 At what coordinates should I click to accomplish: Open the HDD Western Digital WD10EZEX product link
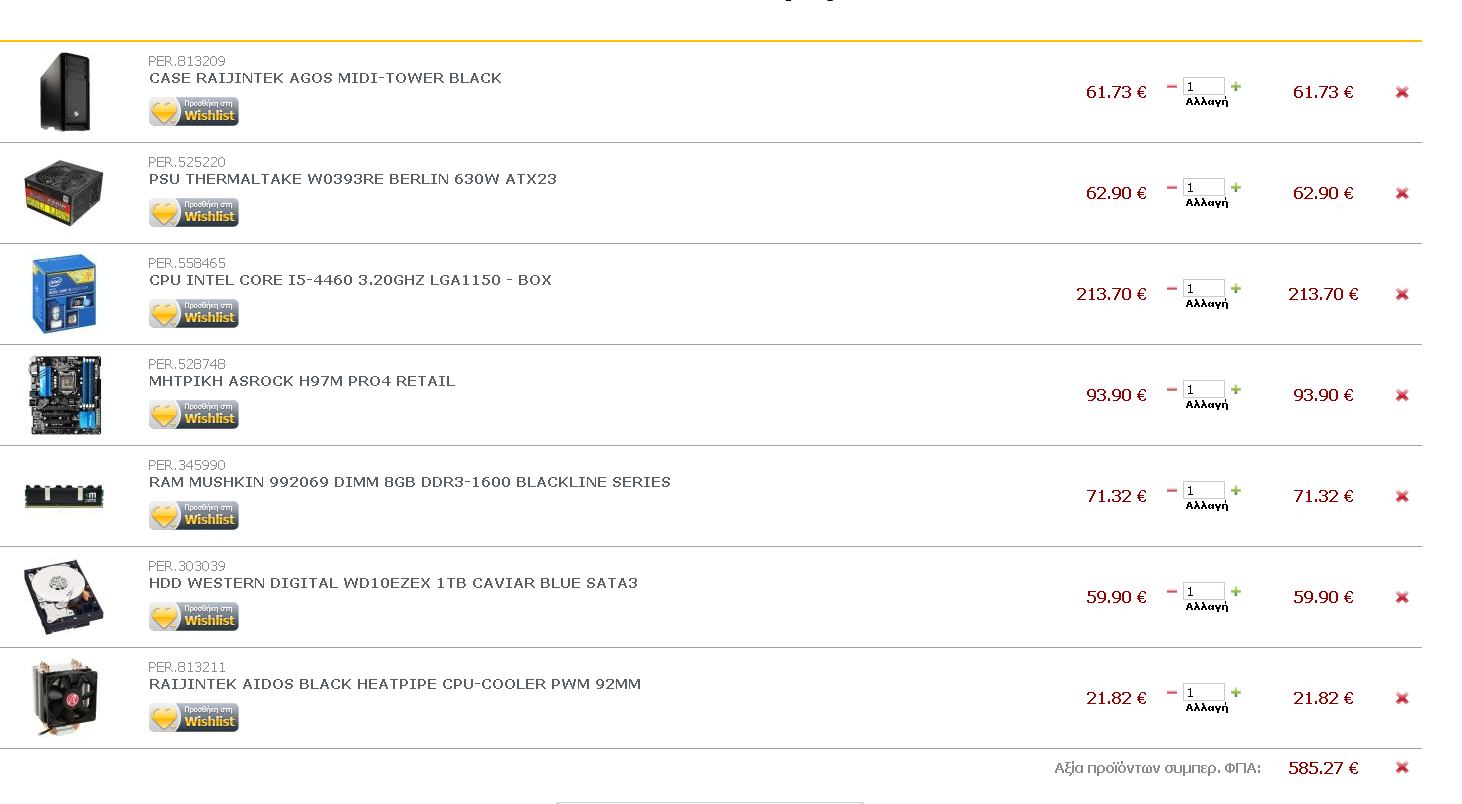(393, 583)
